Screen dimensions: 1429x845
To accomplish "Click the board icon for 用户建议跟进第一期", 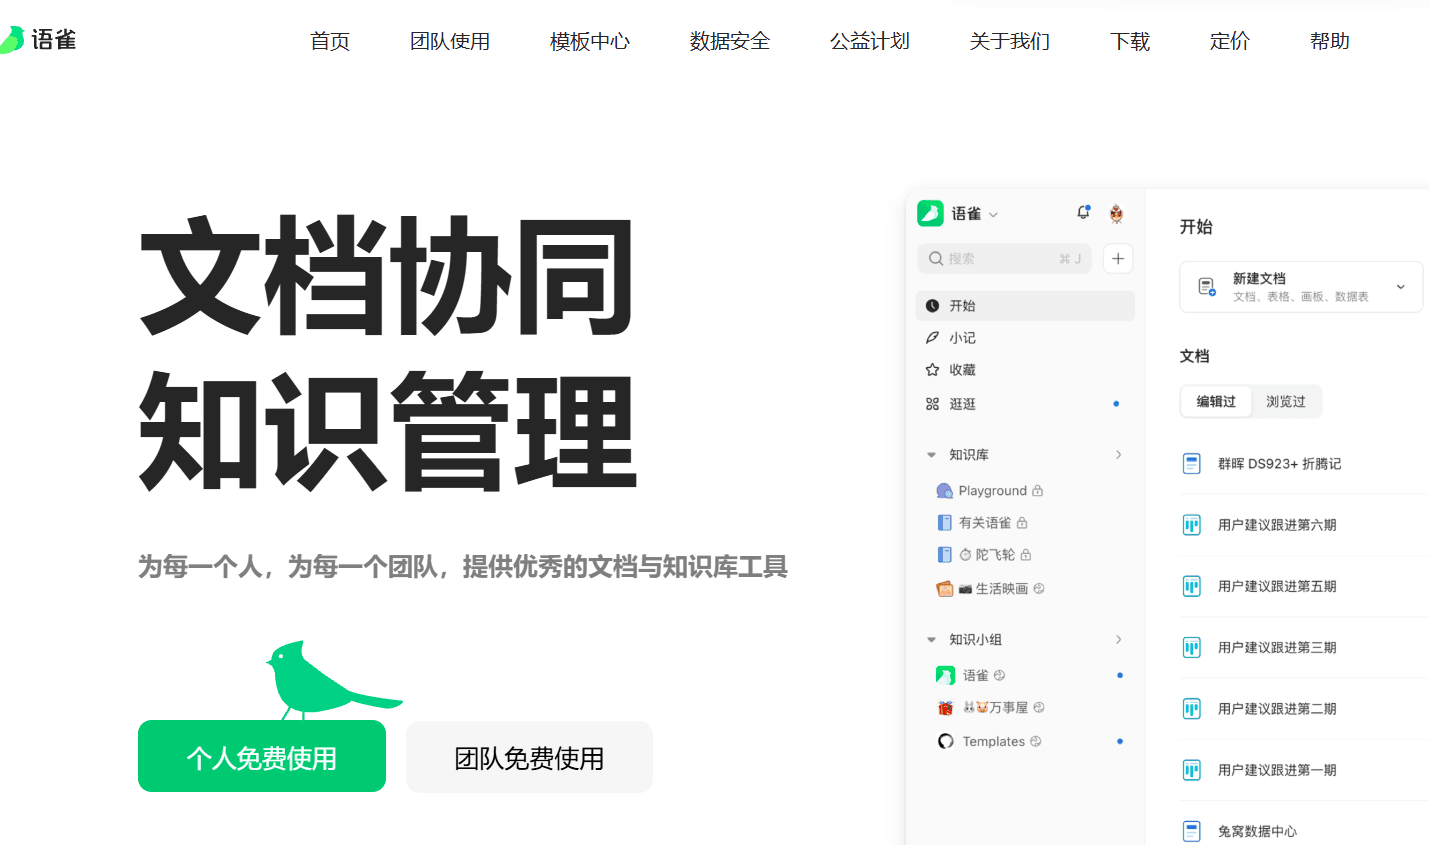I will (1192, 770).
